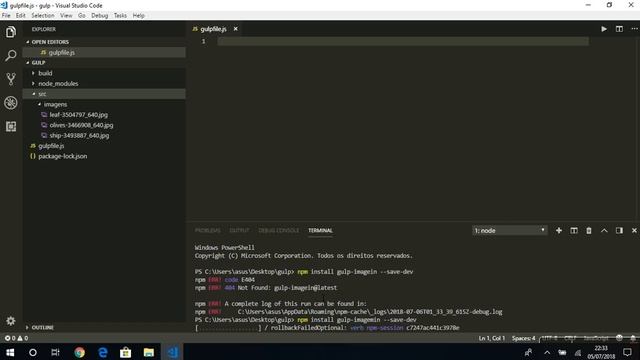Maximize the panel with up chevron

coord(604,231)
